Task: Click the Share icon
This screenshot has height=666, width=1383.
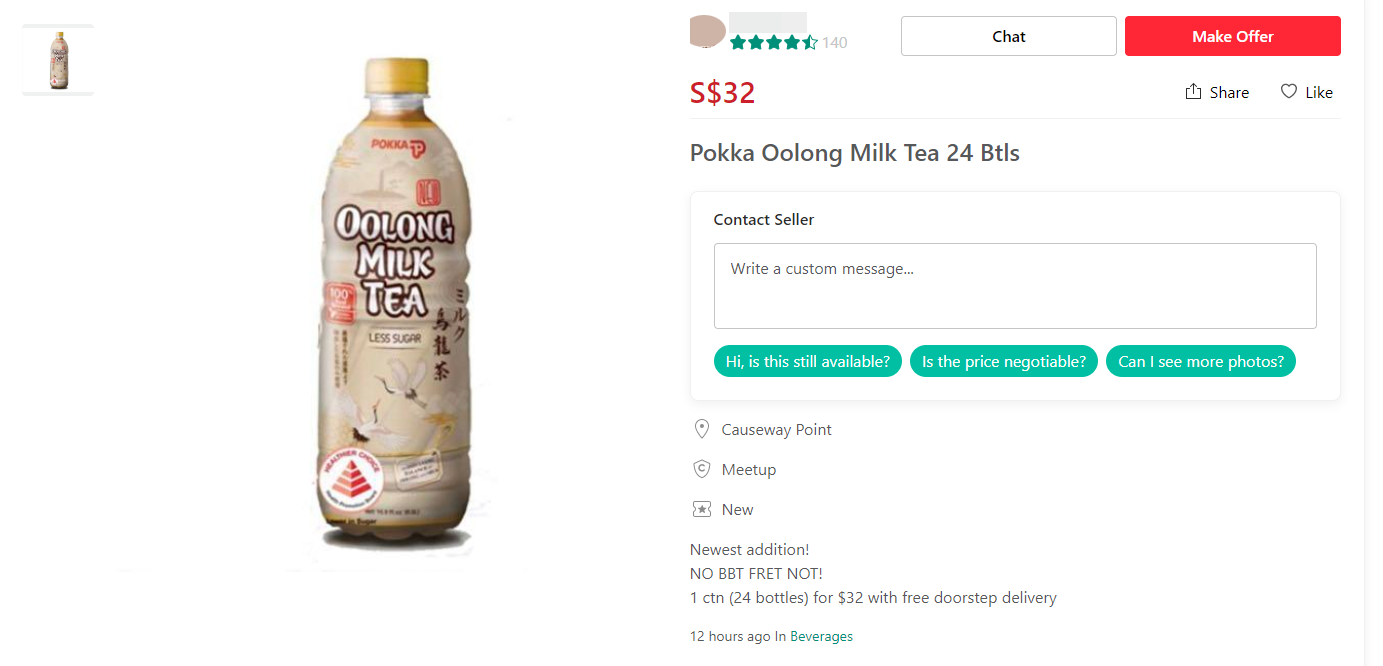Action: pyautogui.click(x=1193, y=92)
